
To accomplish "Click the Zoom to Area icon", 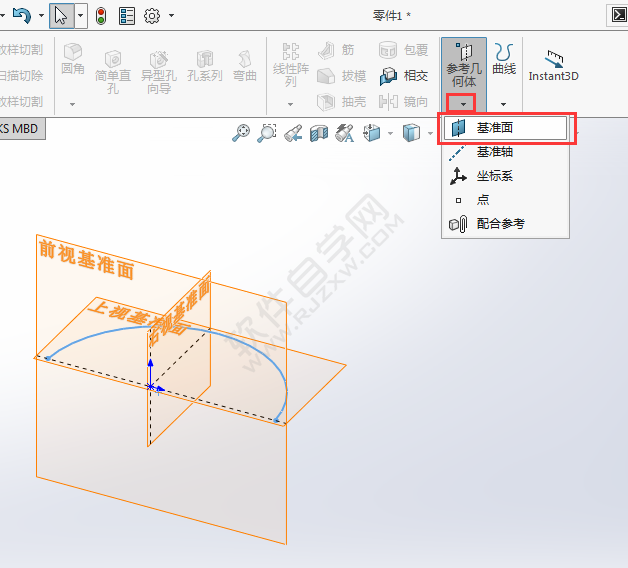I will click(x=267, y=133).
